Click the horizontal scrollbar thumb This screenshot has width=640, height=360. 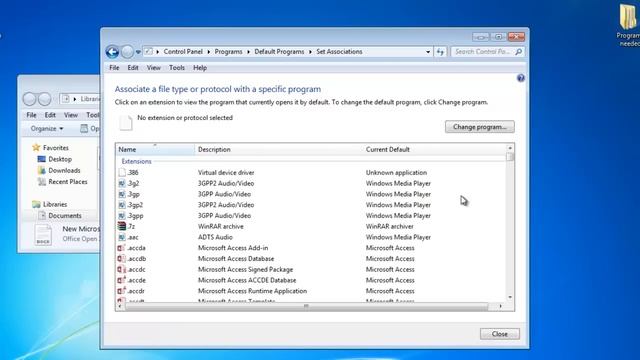[306, 306]
